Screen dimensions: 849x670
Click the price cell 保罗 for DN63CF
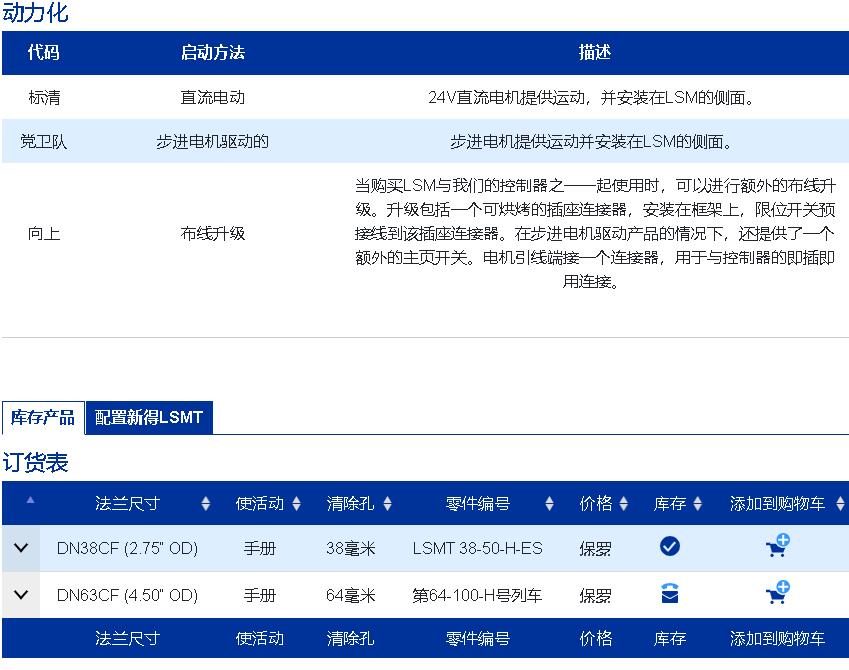(596, 595)
